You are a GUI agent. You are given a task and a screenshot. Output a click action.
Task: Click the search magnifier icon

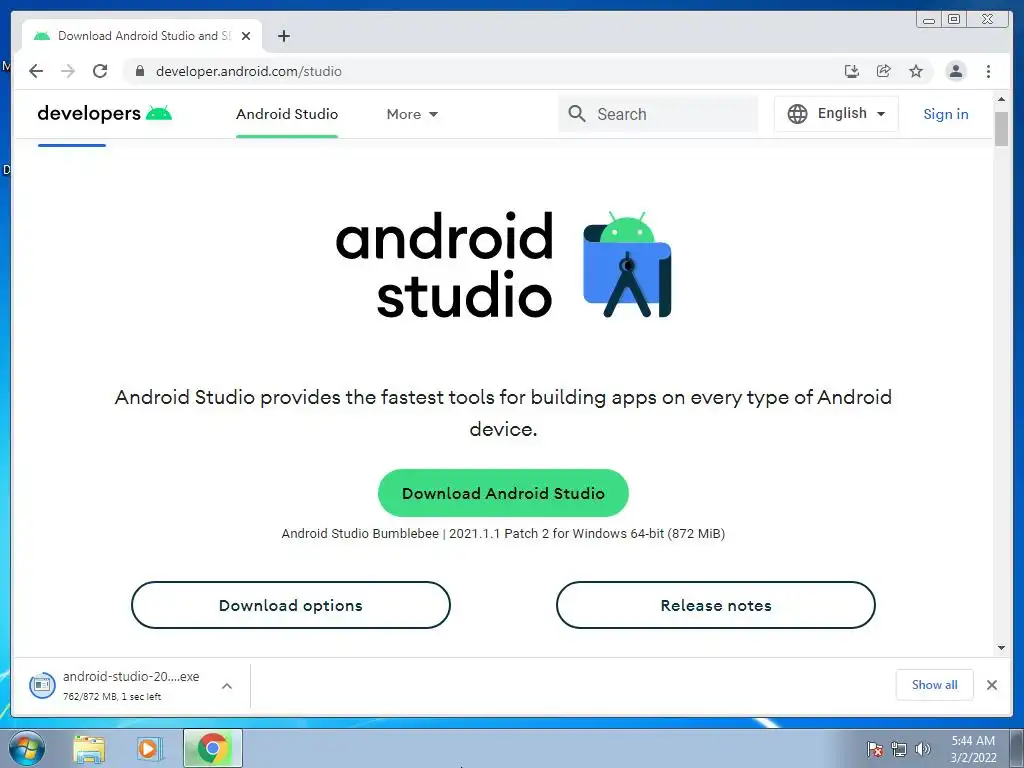tap(577, 114)
